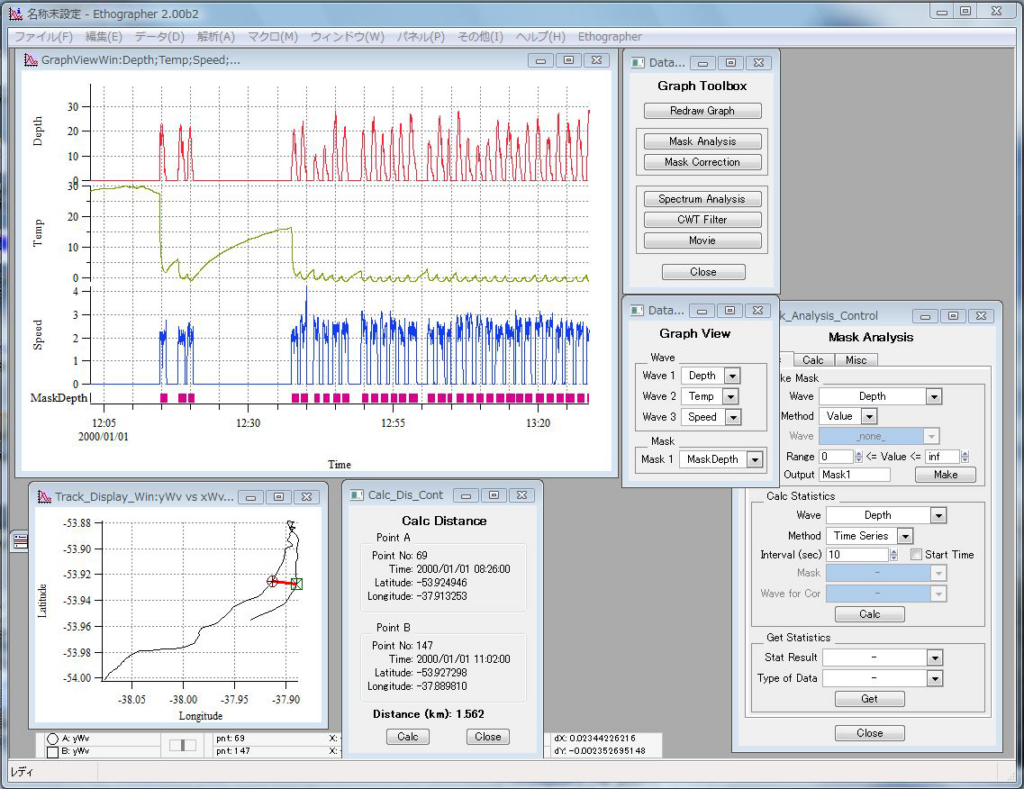Expand the Mask 1 MaskDepth dropdown

click(753, 460)
